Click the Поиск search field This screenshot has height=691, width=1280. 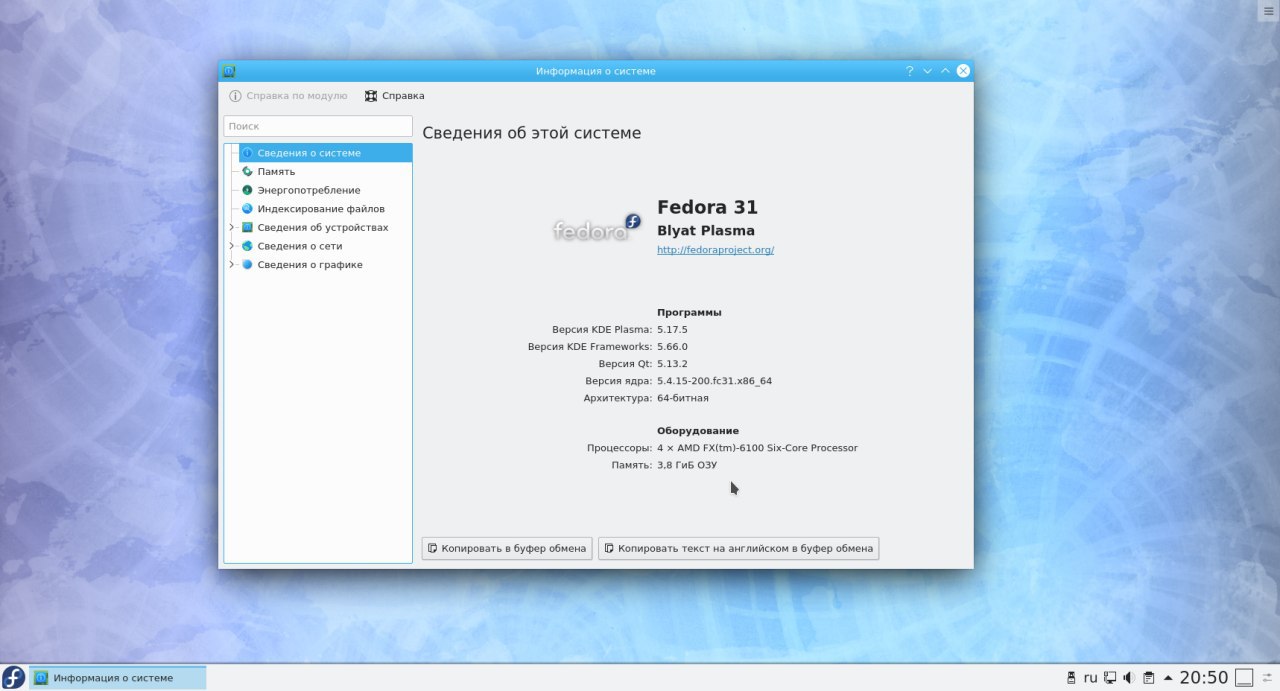[x=318, y=126]
